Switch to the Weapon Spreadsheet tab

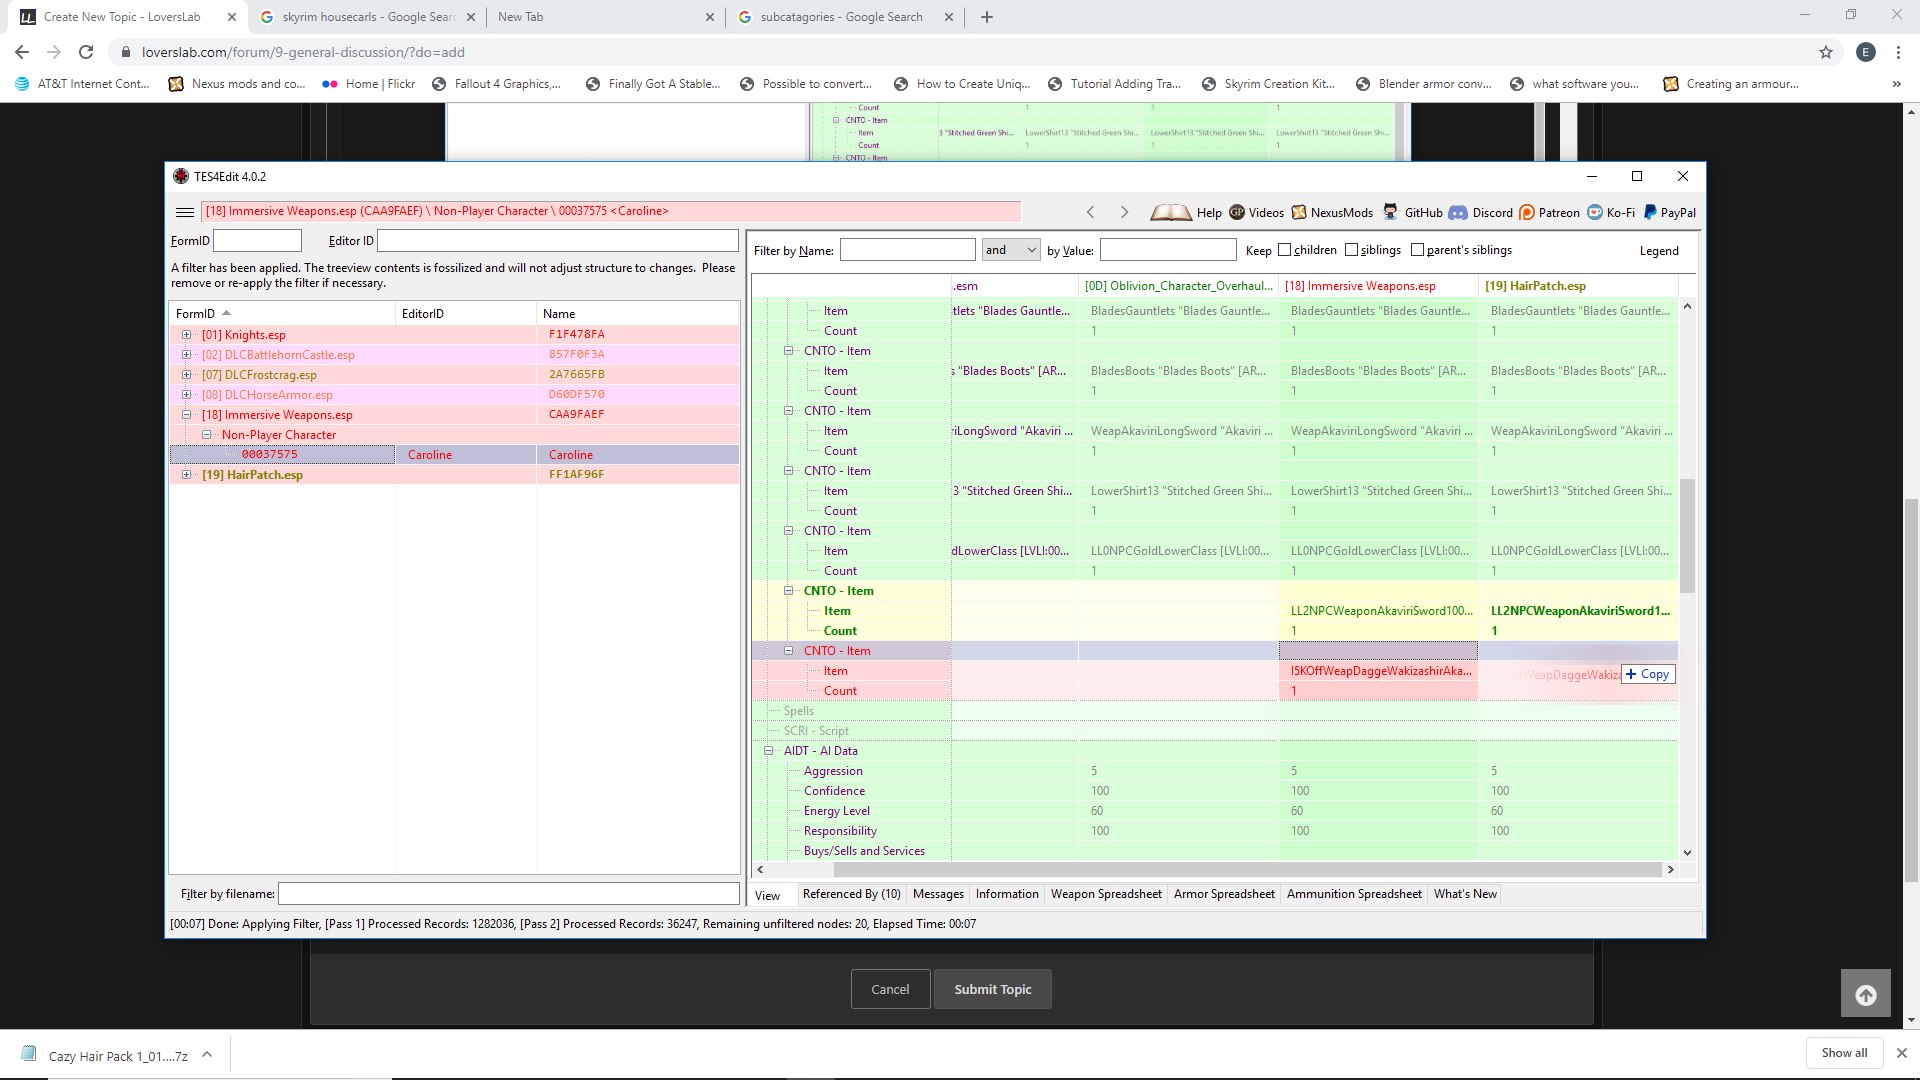point(1106,894)
